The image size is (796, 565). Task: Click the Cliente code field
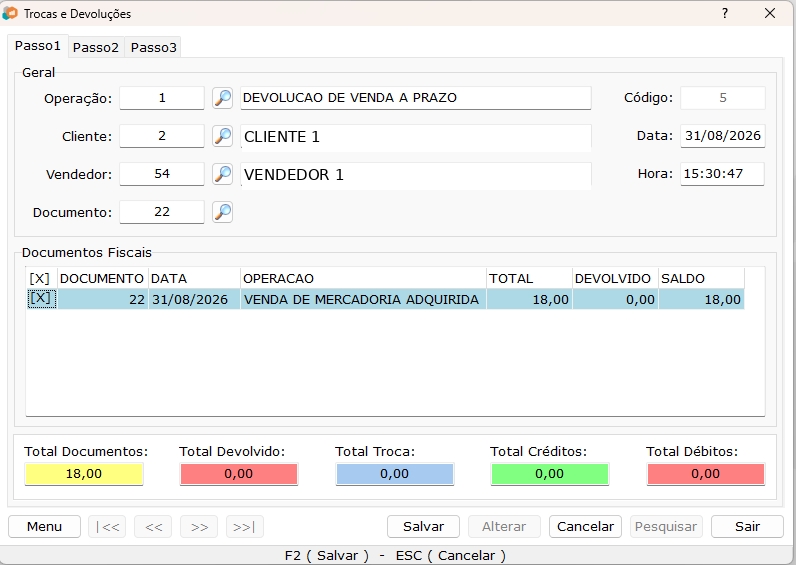pyautogui.click(x=162, y=136)
